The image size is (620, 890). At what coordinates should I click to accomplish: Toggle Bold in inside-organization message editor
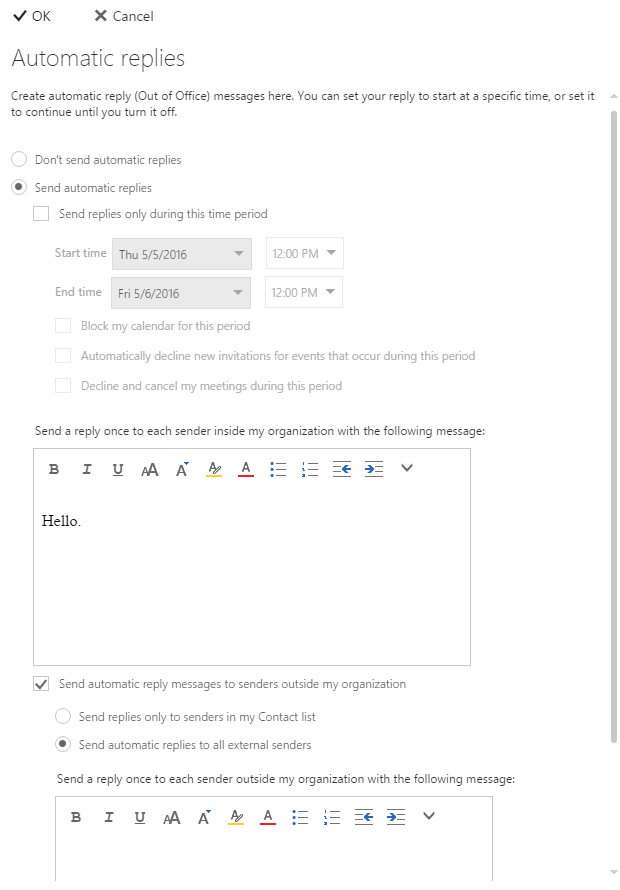[54, 469]
